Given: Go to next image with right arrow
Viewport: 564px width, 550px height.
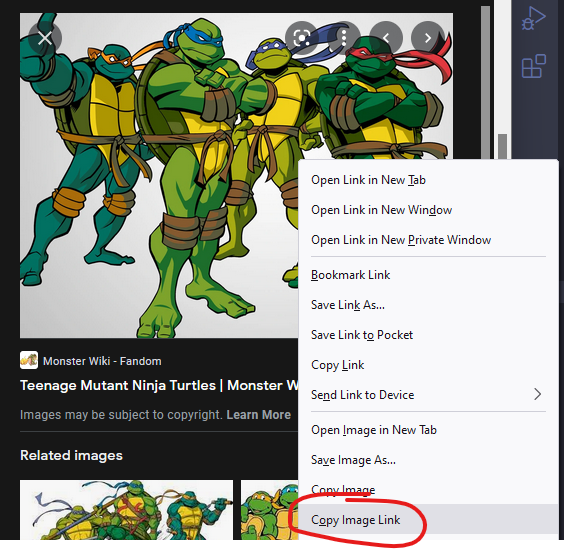Looking at the screenshot, I should (428, 37).
